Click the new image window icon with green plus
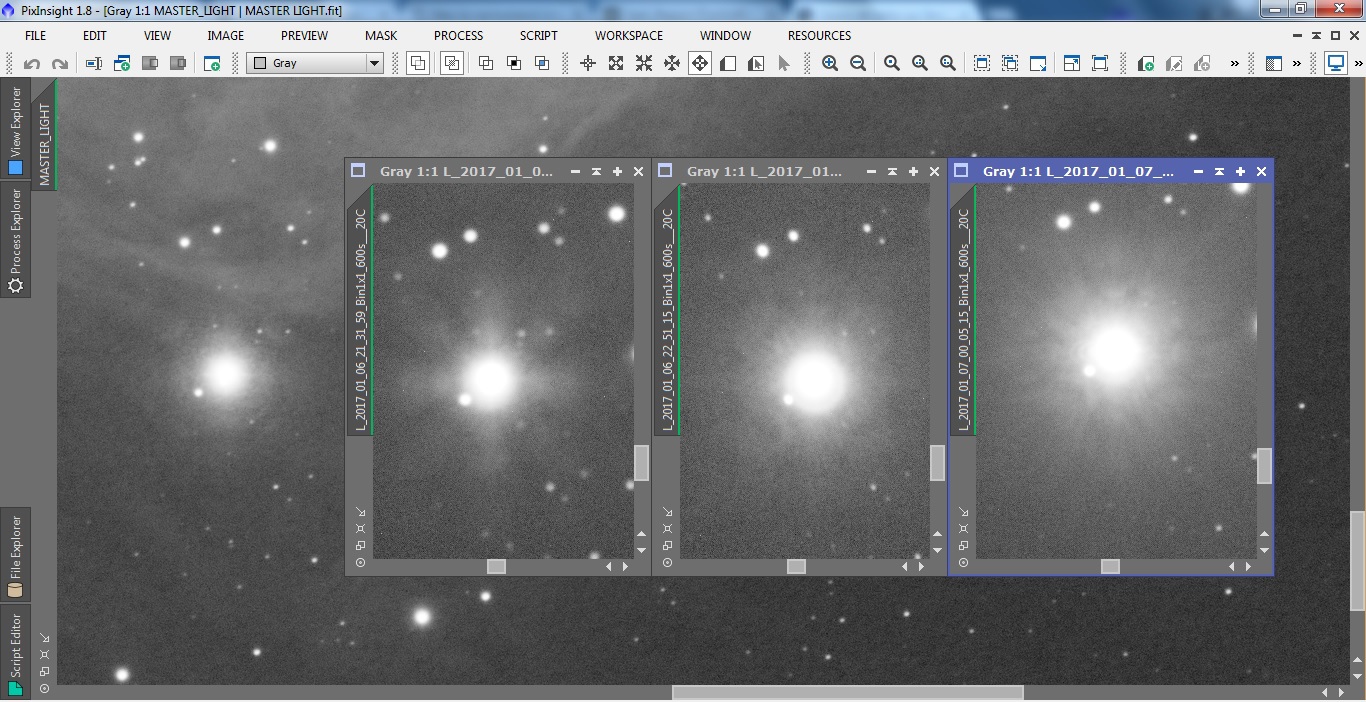 tap(212, 63)
